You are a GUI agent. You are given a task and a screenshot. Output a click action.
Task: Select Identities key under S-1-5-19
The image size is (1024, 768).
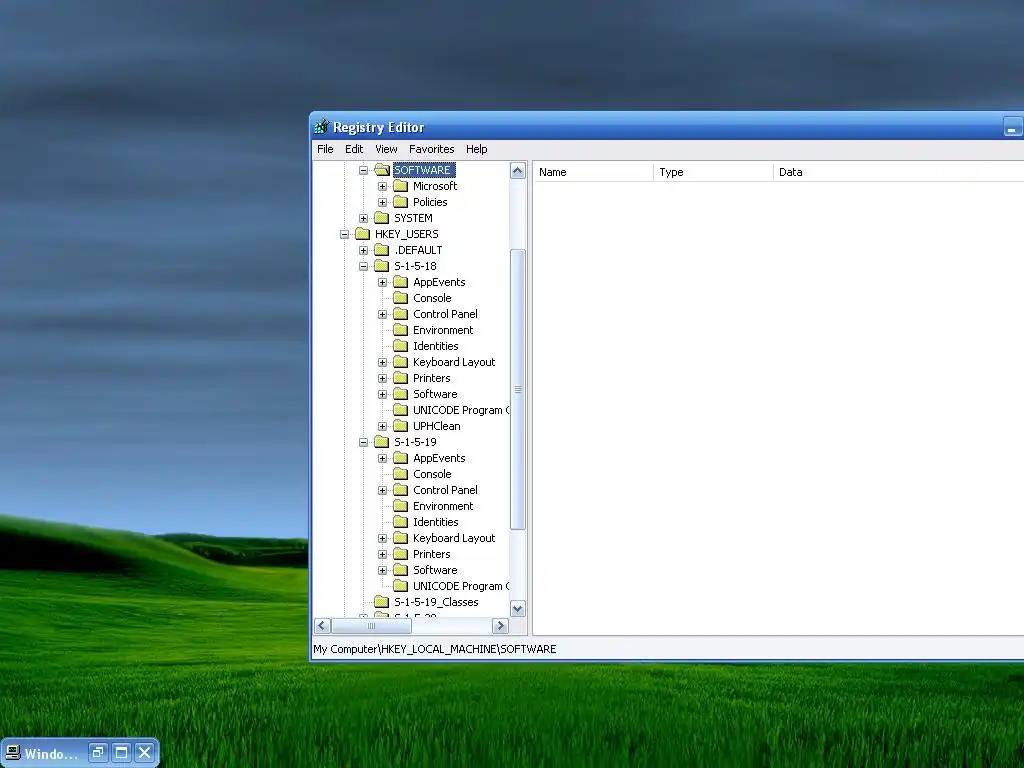436,522
